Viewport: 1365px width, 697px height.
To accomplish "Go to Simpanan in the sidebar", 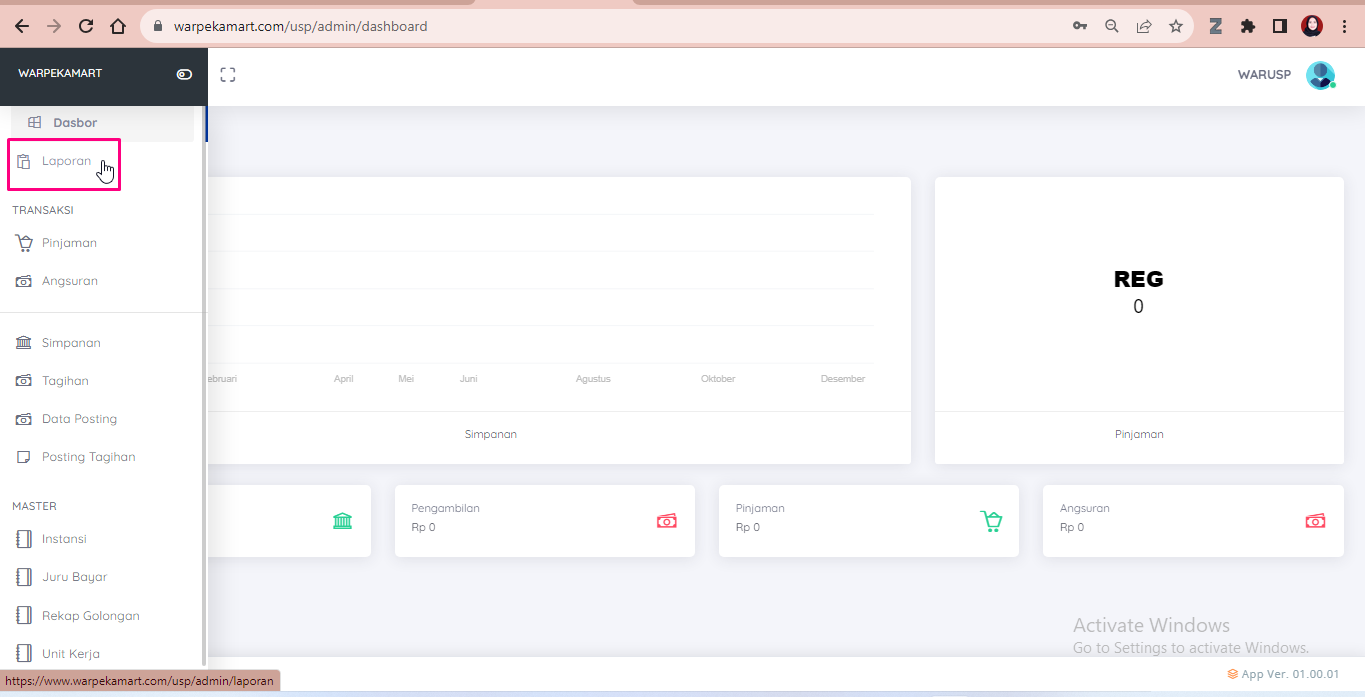I will [71, 343].
